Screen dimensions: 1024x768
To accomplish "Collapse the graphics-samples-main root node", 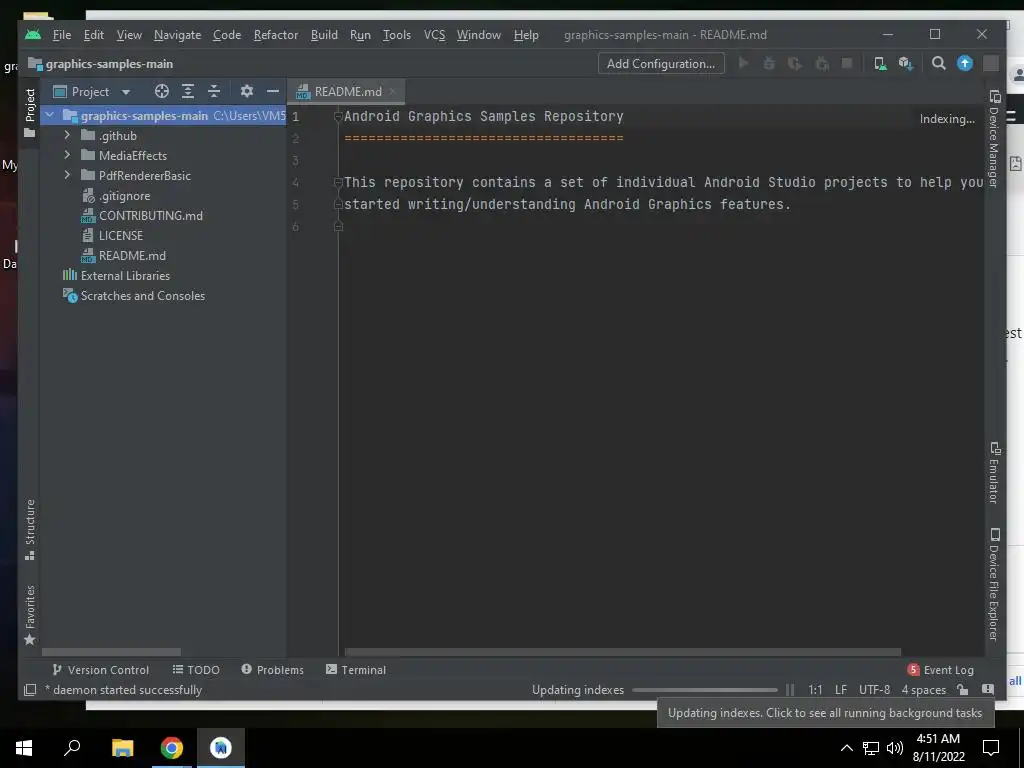I will coord(50,116).
